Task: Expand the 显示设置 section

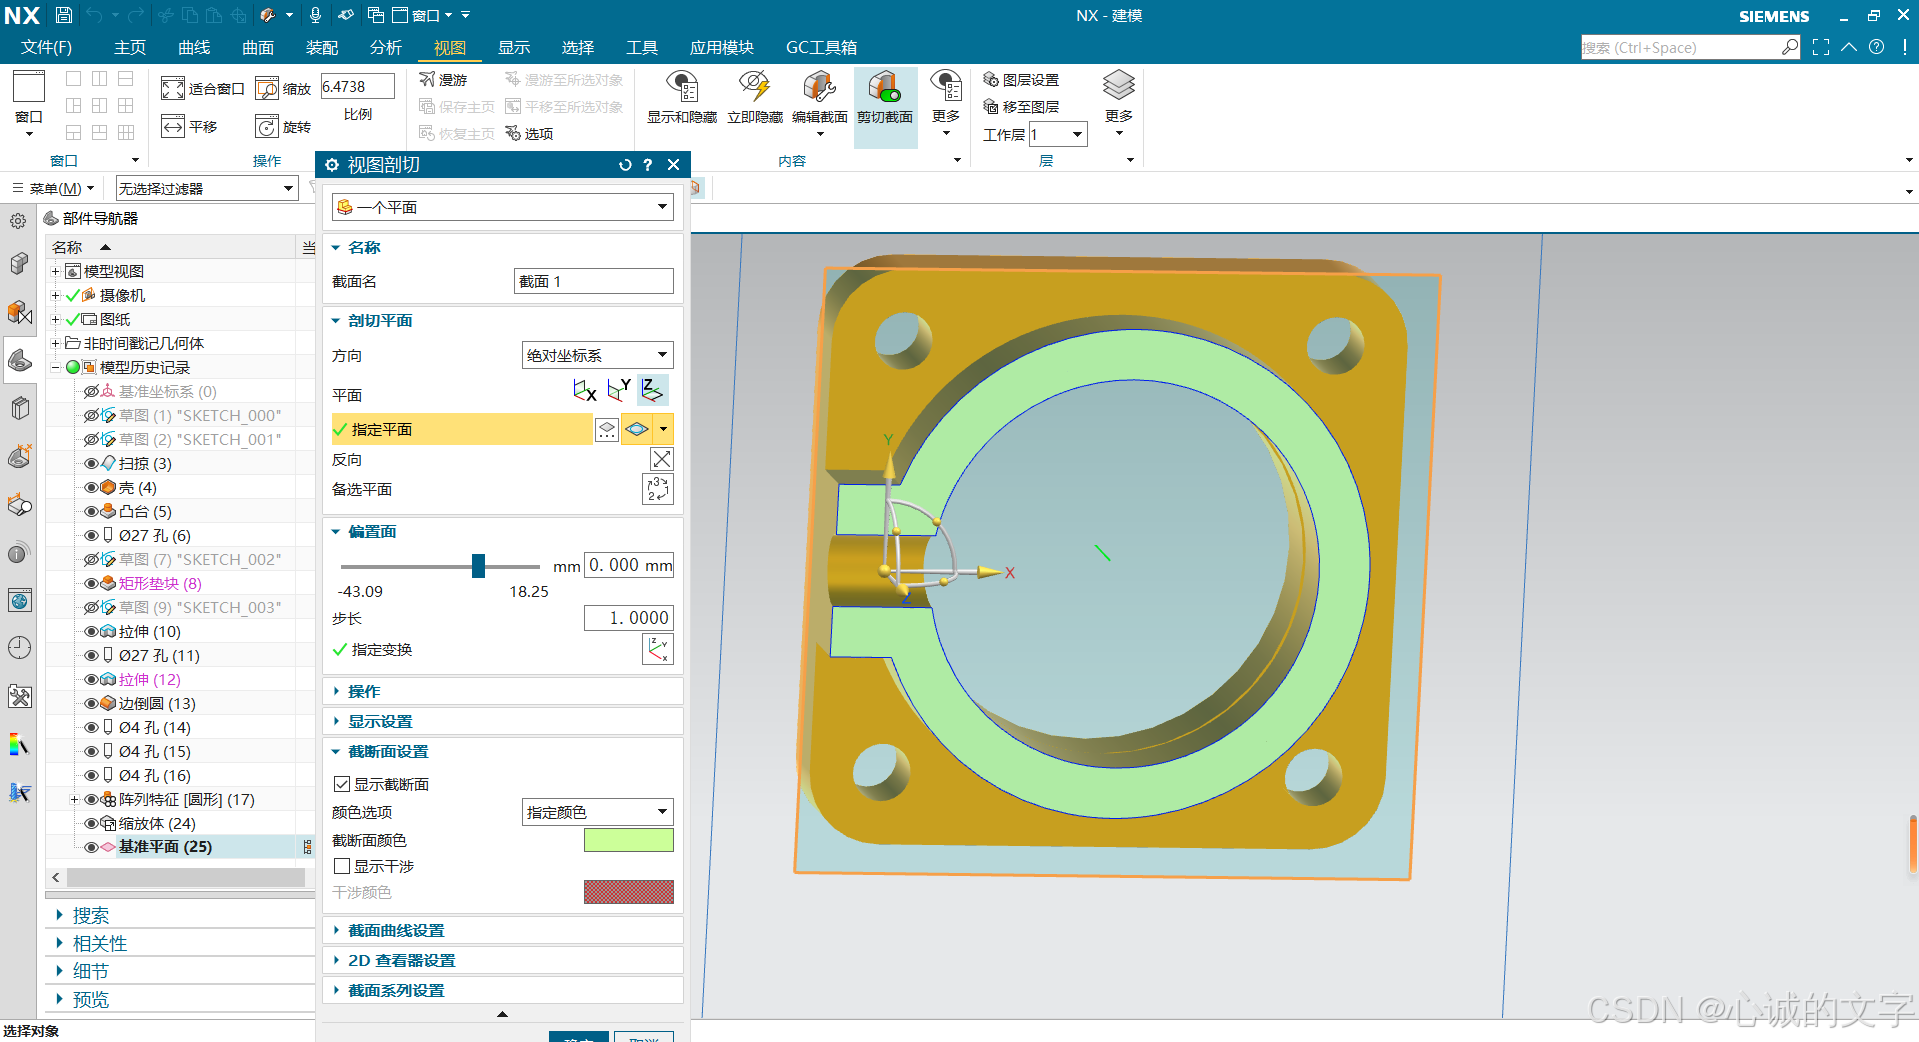Action: click(x=502, y=721)
